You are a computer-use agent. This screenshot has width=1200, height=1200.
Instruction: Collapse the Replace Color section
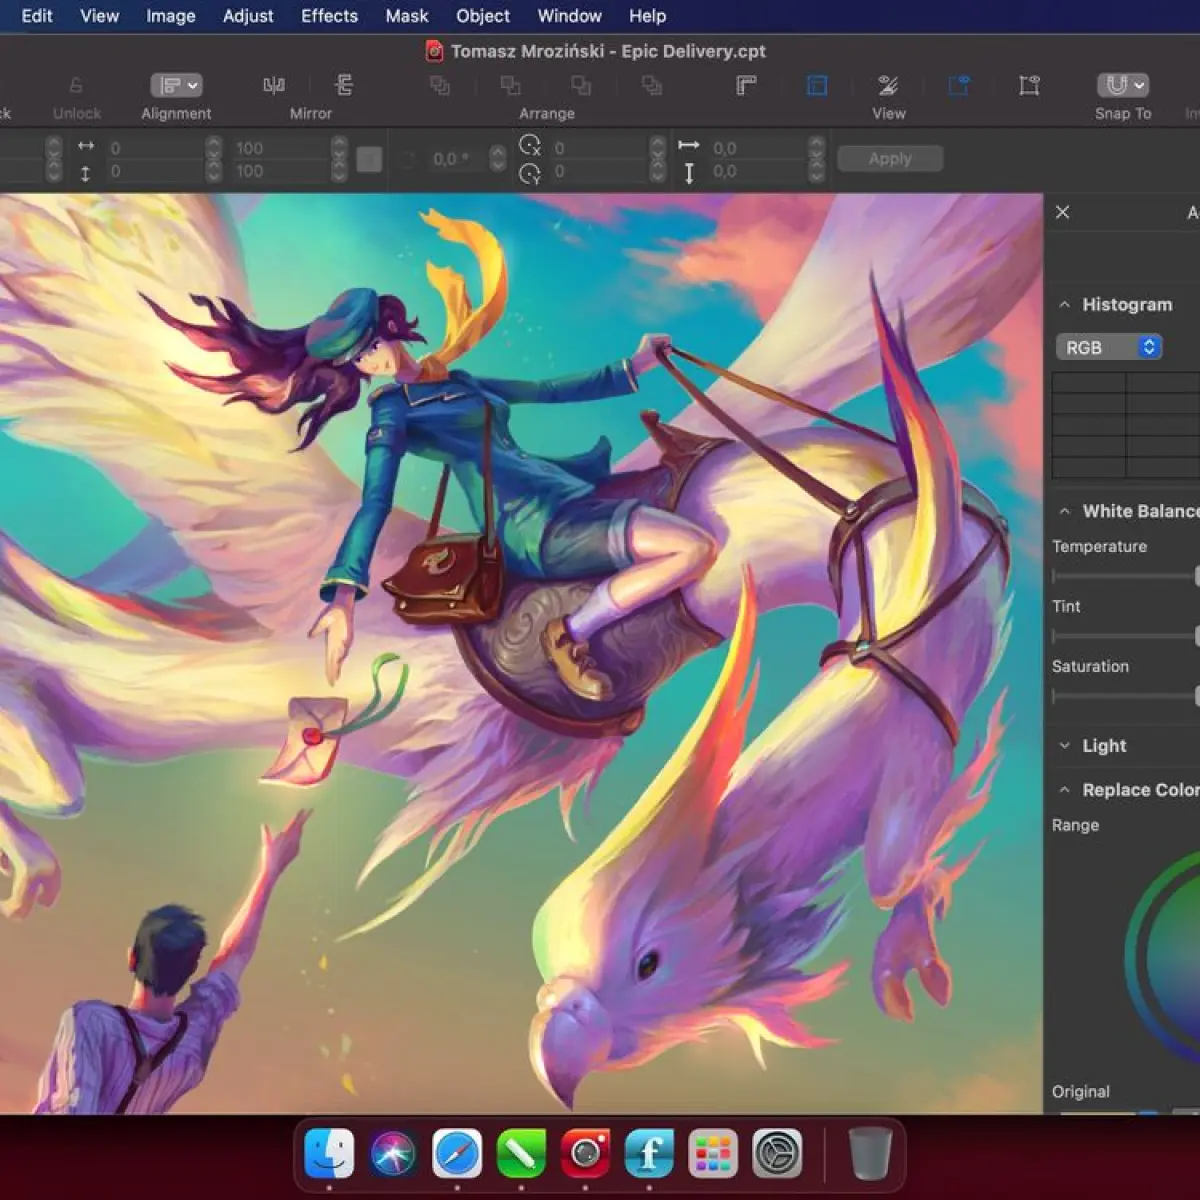pos(1064,790)
